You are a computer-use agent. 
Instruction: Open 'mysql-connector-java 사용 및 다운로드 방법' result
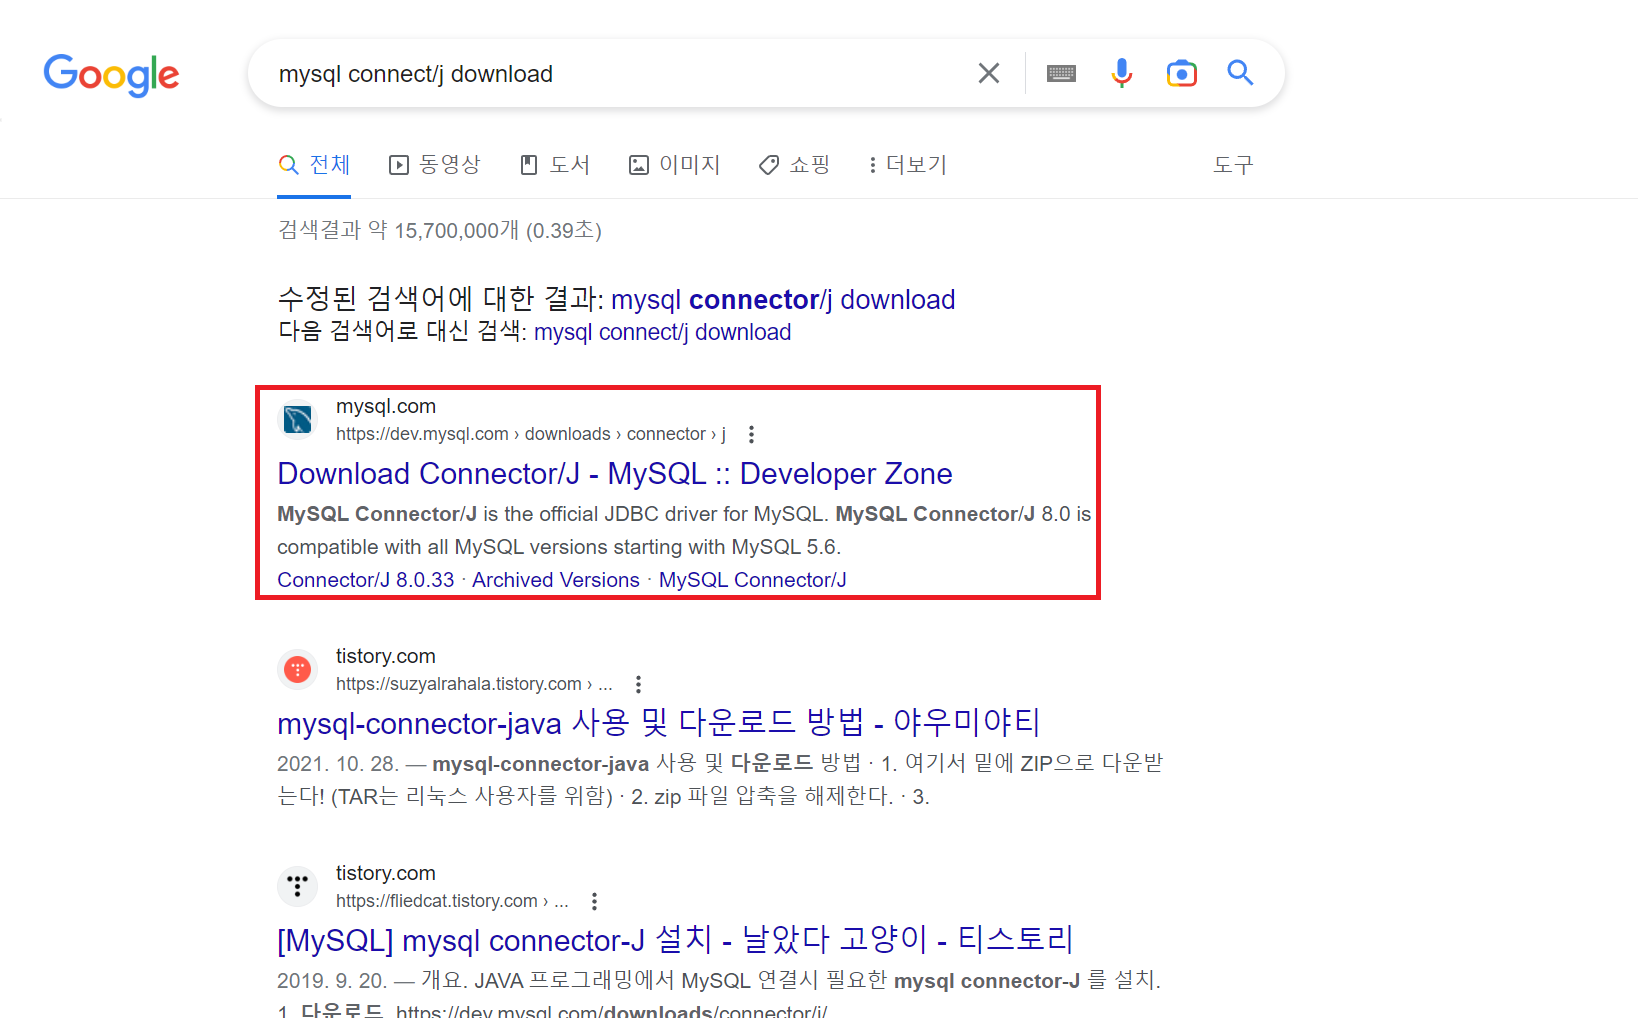pyautogui.click(x=659, y=723)
